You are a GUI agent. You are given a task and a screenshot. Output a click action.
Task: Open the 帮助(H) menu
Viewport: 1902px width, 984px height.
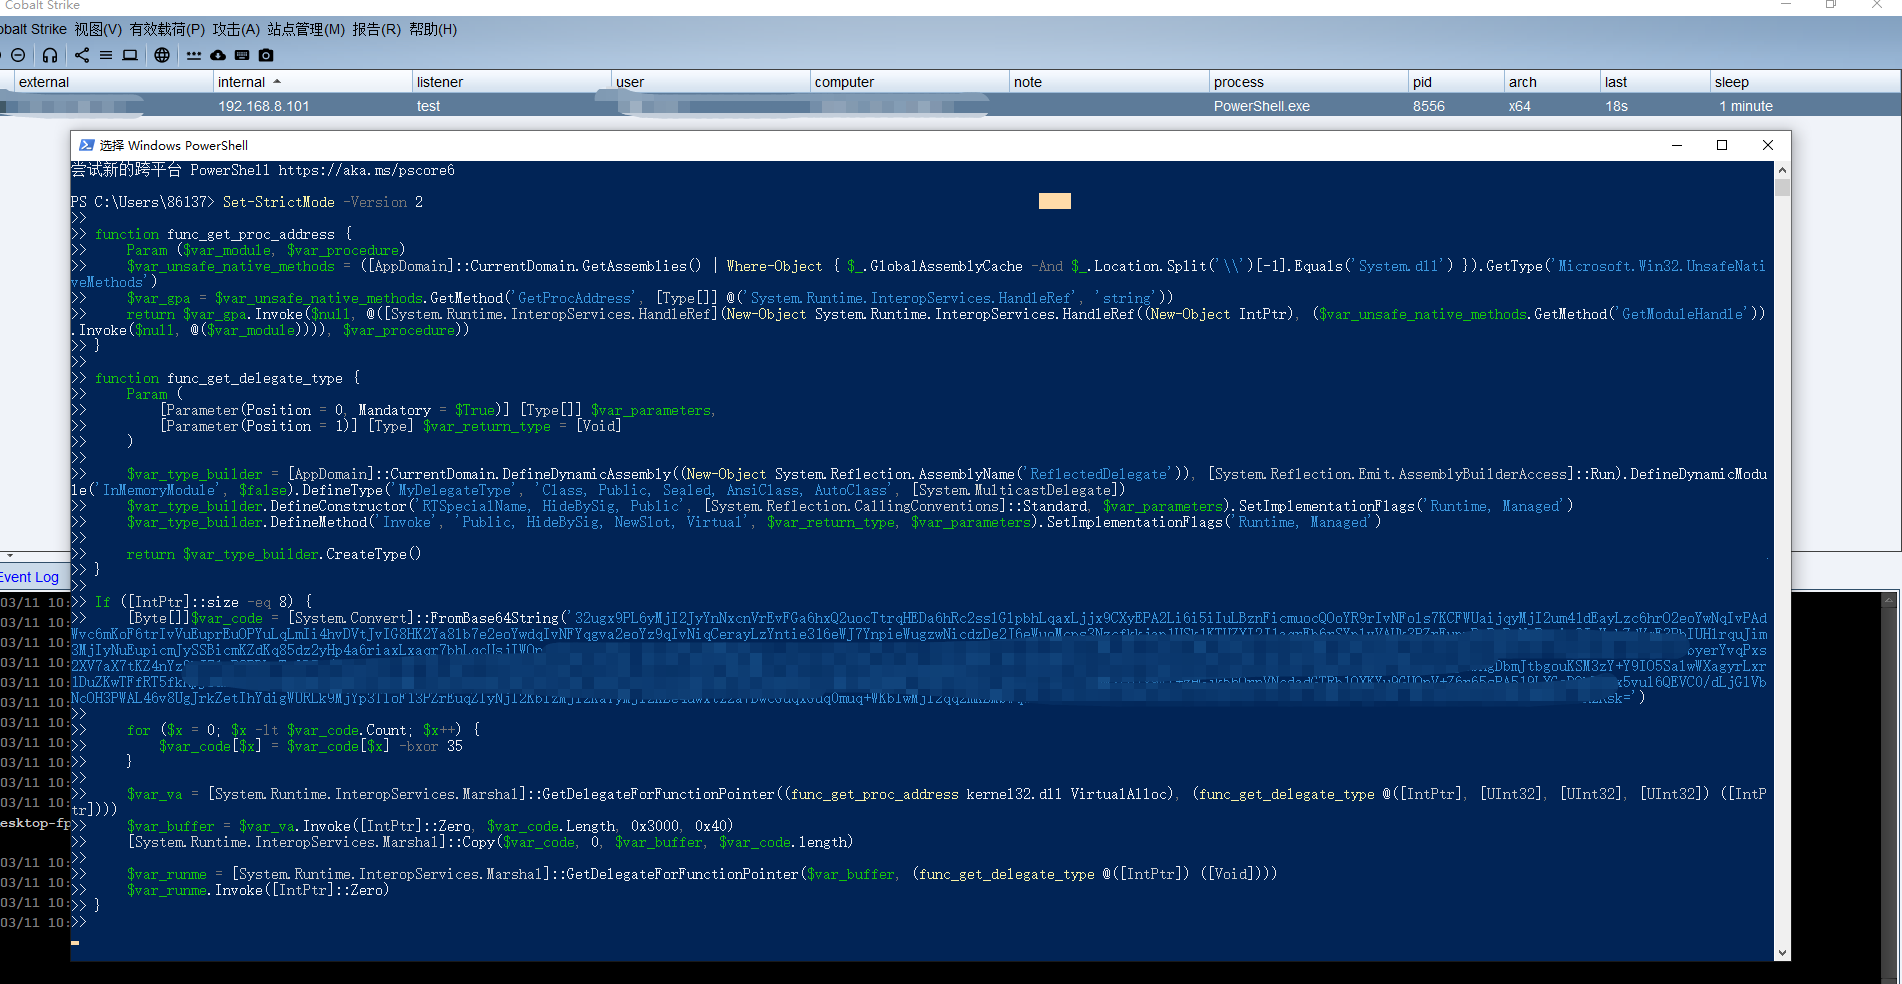pyautogui.click(x=433, y=29)
